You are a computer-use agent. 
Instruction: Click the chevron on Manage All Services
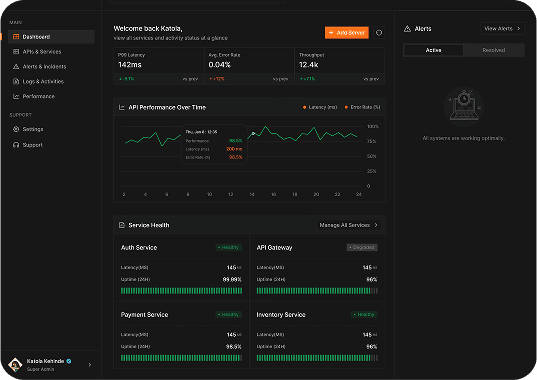click(x=376, y=225)
